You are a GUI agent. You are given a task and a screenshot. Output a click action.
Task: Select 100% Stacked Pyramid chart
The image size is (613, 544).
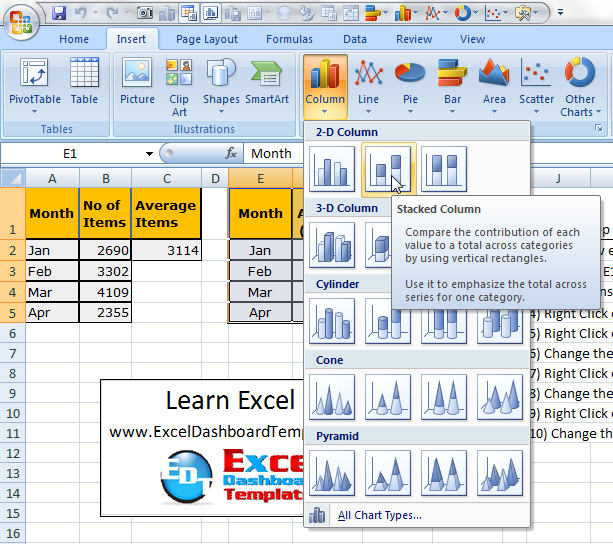pos(444,473)
